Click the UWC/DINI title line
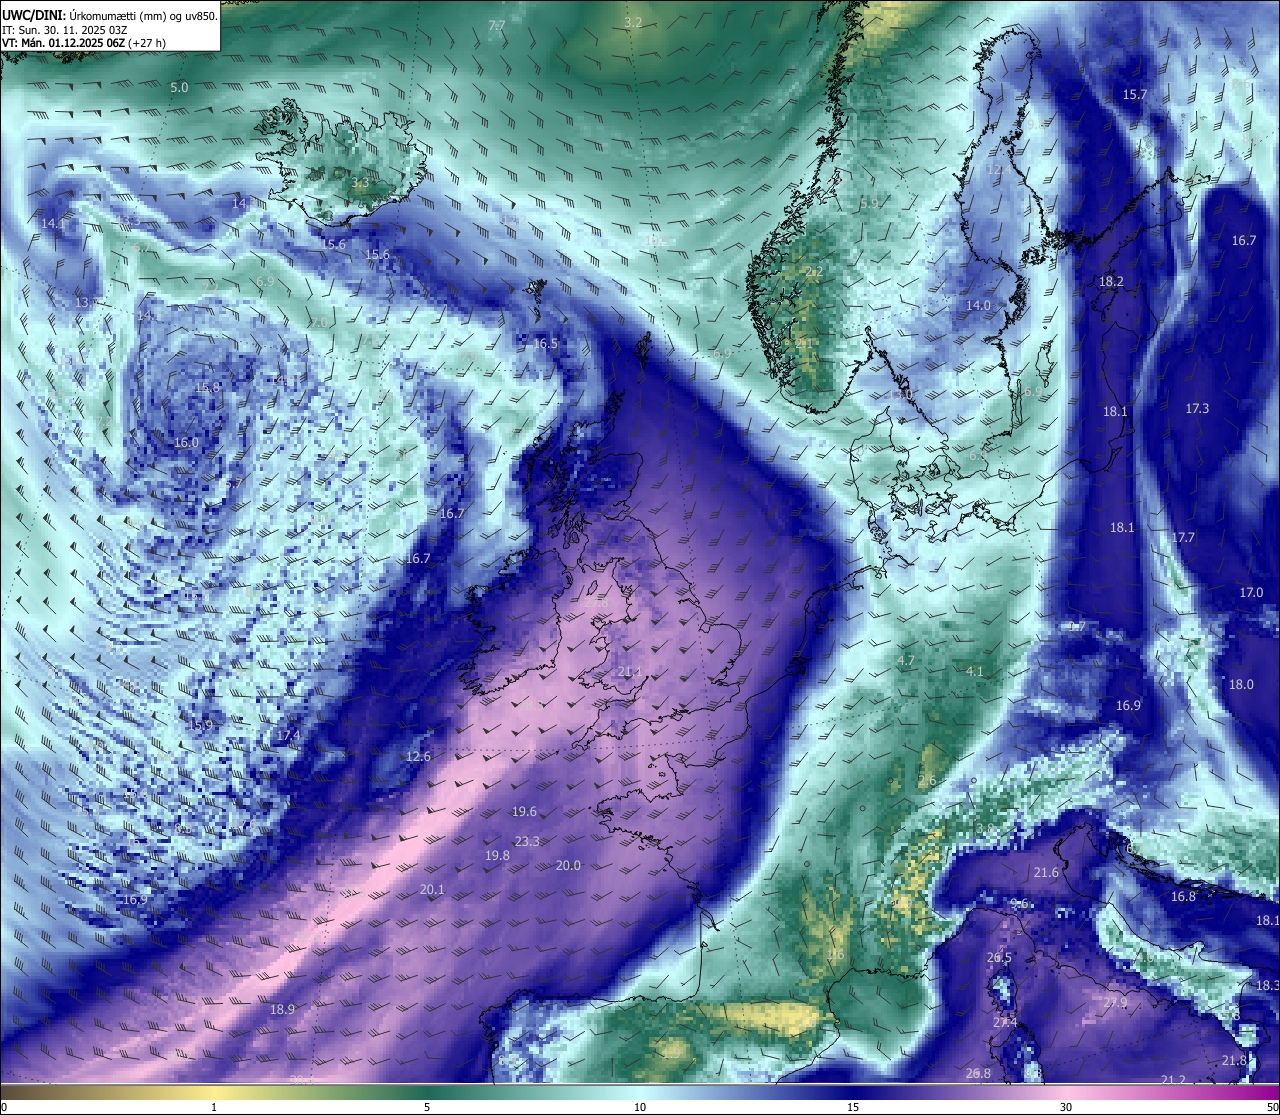The height and width of the screenshot is (1115, 1280). pos(110,16)
